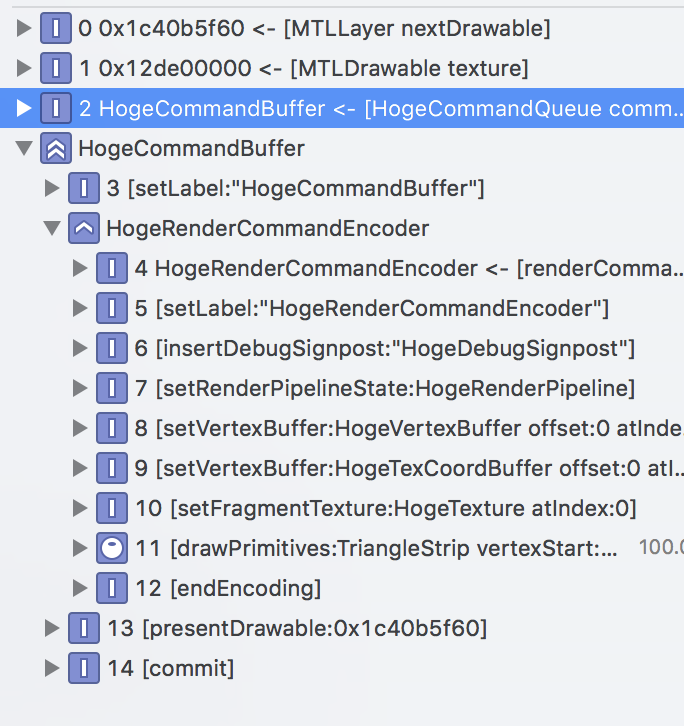Viewport: 684px width, 726px height.
Task: Collapse the HogeRenderCommandEncoder group
Action: click(52, 229)
